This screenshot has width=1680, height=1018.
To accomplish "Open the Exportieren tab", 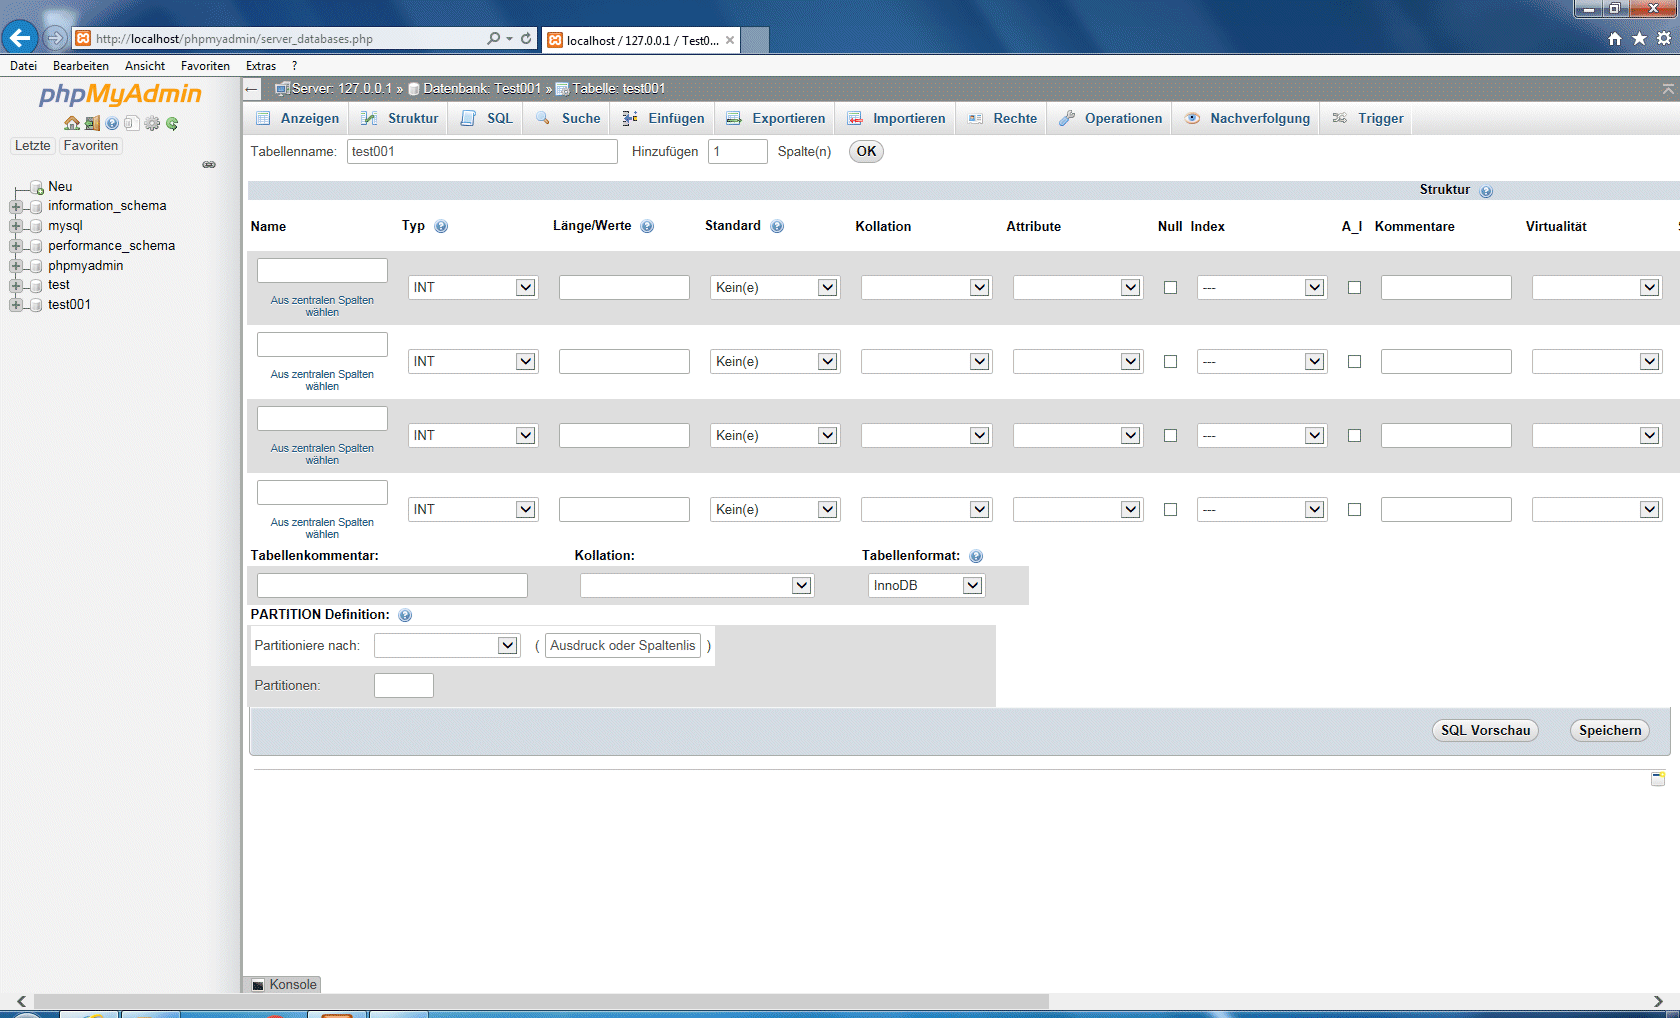I will point(776,119).
